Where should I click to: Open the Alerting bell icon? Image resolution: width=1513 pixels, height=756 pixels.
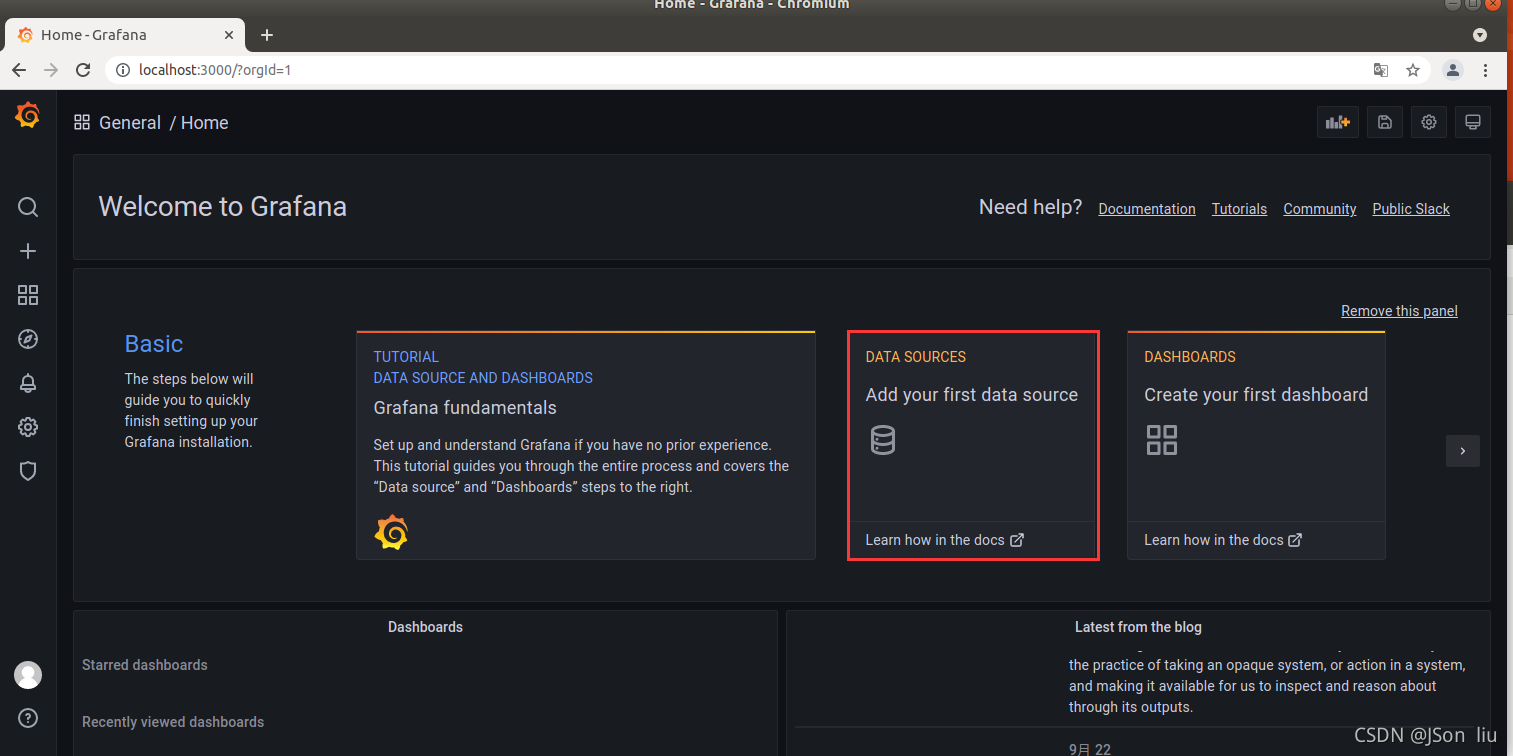coord(28,383)
